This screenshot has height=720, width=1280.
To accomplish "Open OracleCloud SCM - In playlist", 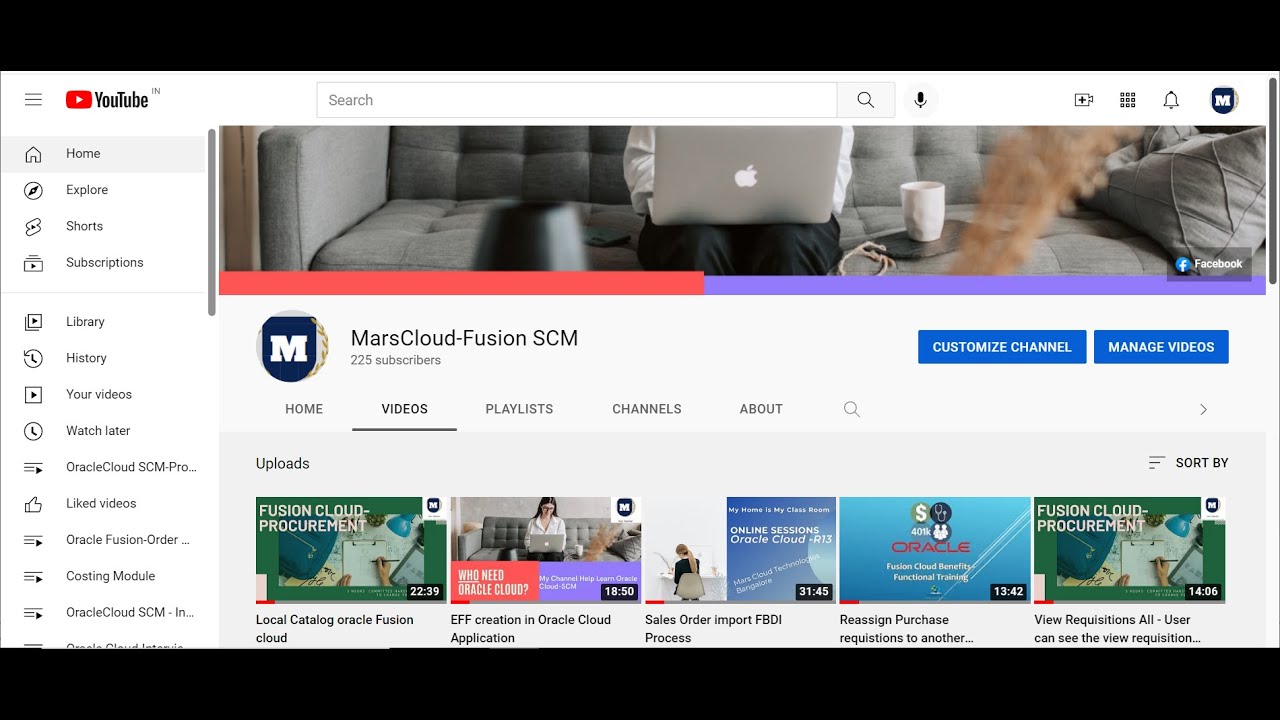I will coord(104,612).
